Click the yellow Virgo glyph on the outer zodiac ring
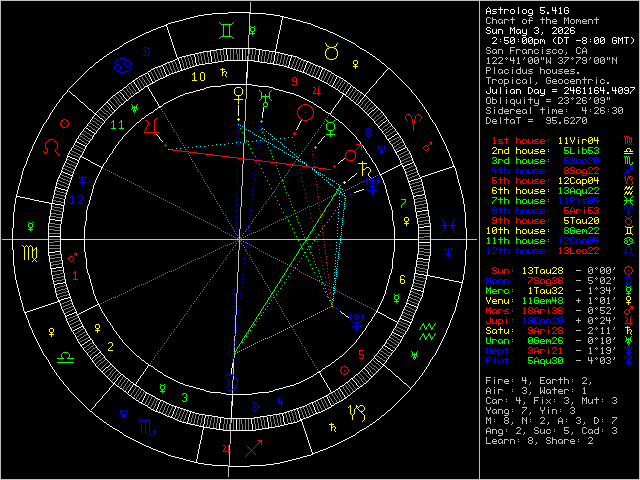 [x=31, y=253]
